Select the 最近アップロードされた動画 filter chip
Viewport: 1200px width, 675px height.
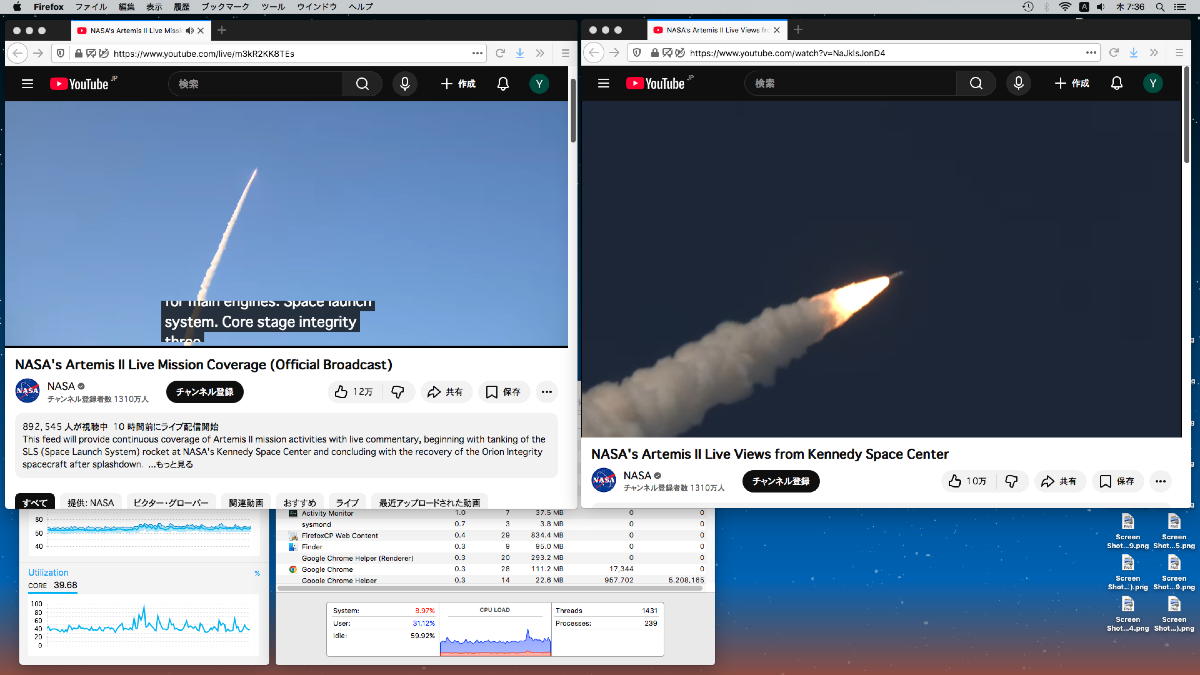click(x=430, y=503)
